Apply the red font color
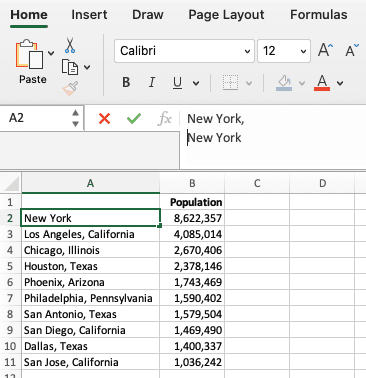366x378 pixels. [x=322, y=82]
